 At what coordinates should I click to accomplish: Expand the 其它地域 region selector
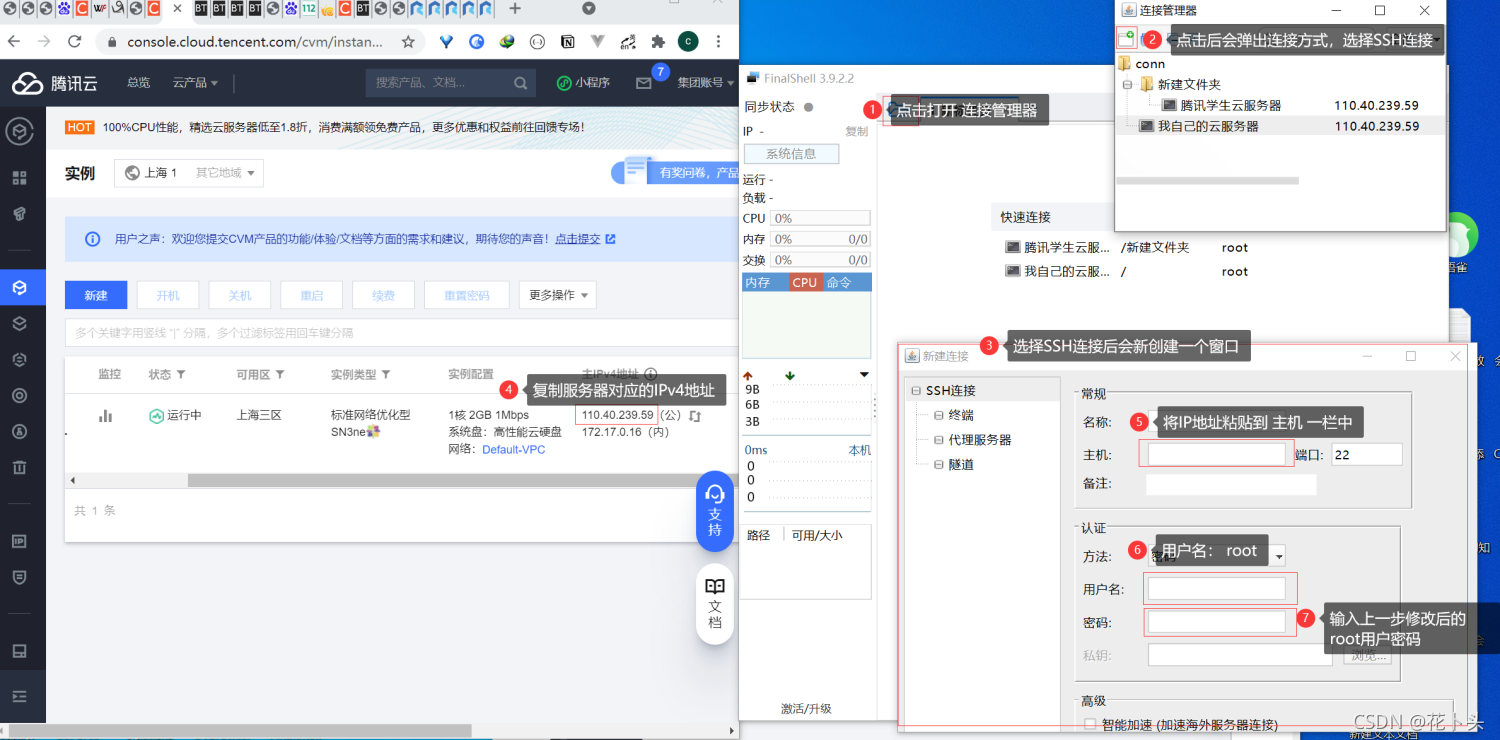point(222,173)
